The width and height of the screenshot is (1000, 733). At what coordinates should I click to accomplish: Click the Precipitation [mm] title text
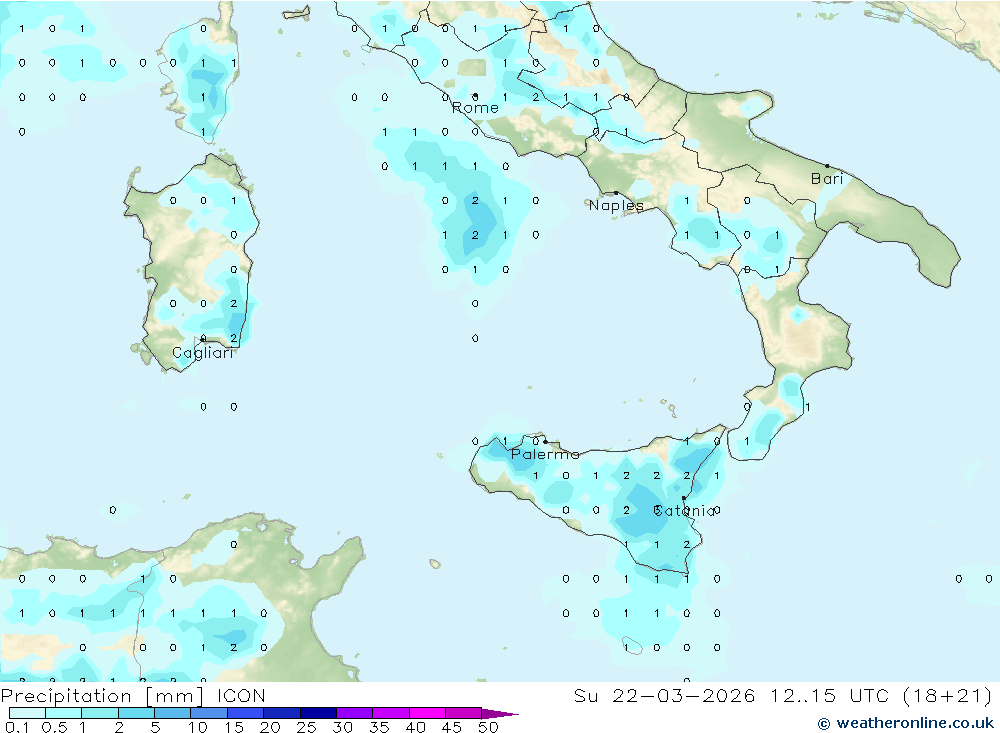point(102,696)
